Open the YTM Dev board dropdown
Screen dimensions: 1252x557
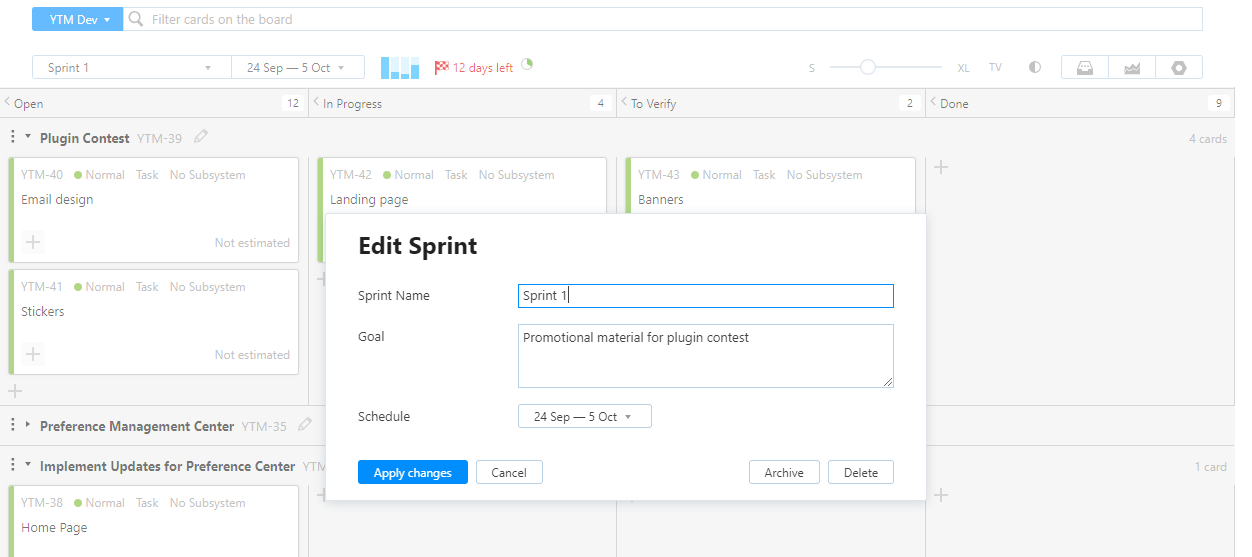tap(78, 19)
